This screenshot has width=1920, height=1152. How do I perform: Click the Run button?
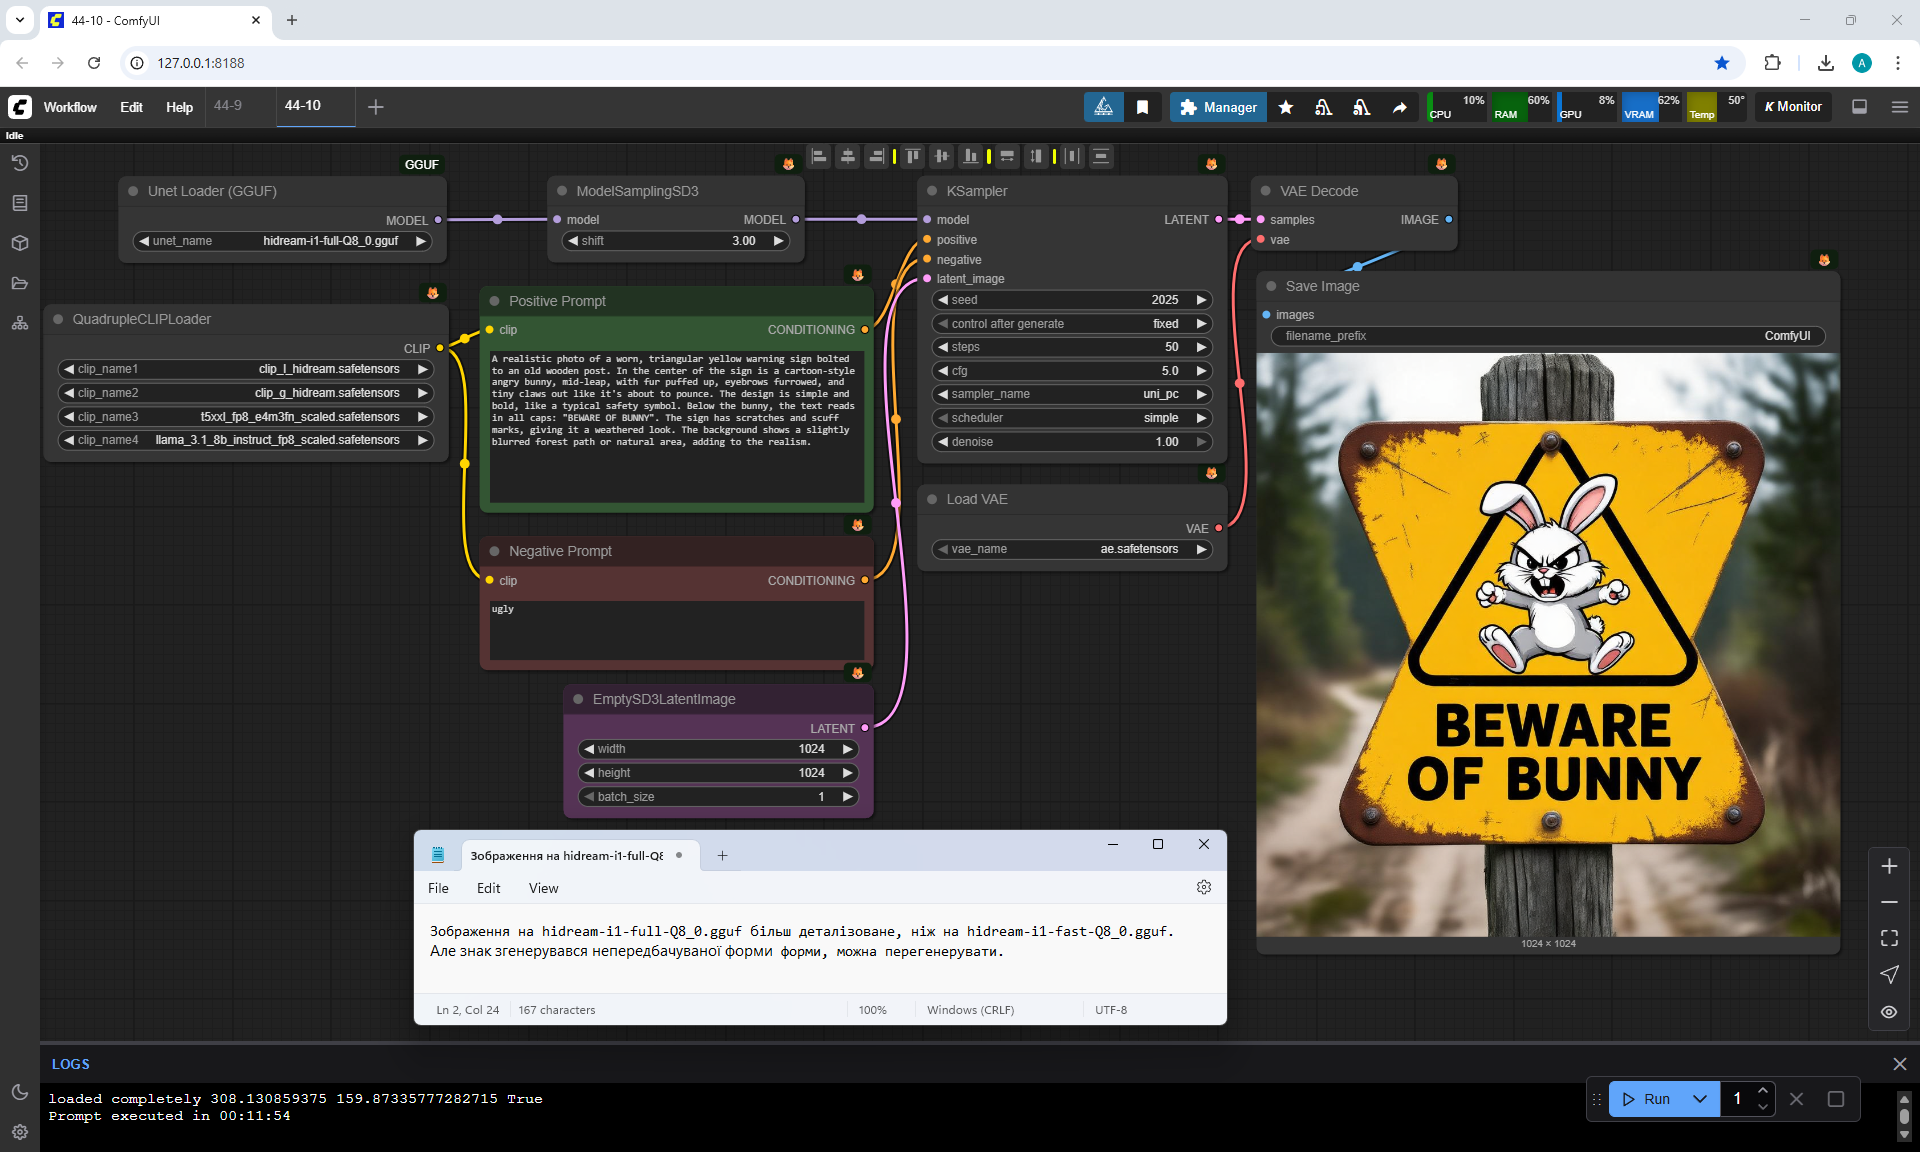click(1646, 1099)
